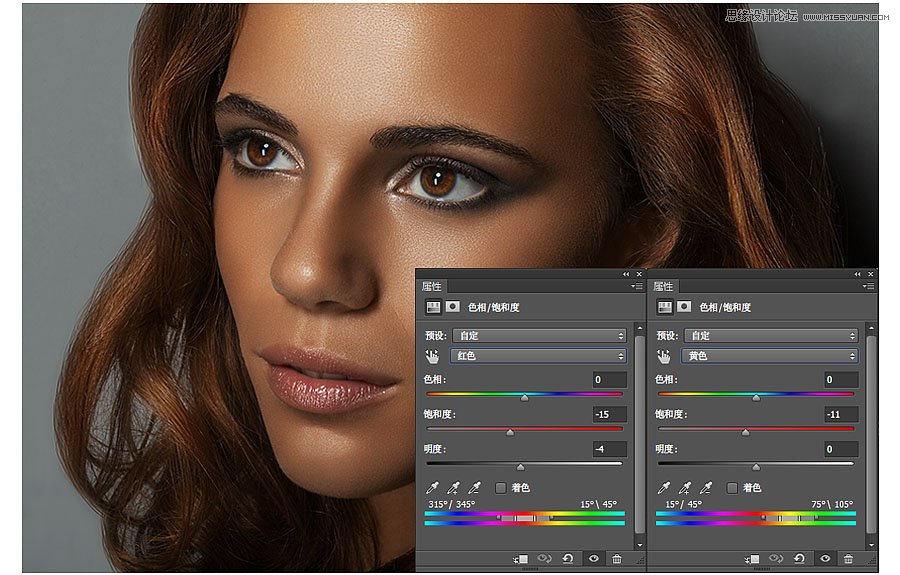Click view previous state icon in yellow panel
Image resolution: width=900 pixels, height=575 pixels.
775,558
